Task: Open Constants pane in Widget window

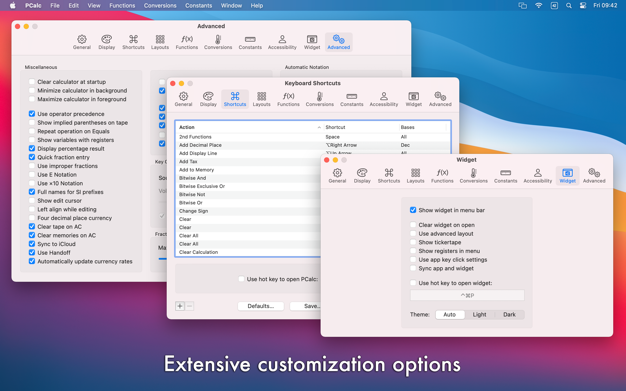Action: pos(505,176)
